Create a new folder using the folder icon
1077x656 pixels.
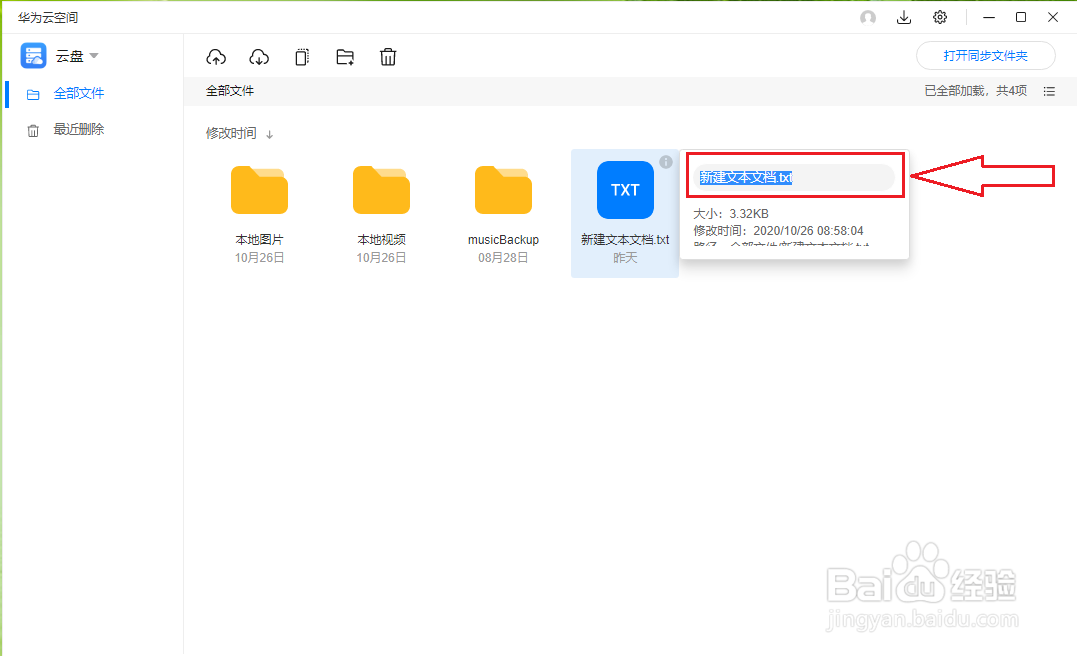[345, 57]
